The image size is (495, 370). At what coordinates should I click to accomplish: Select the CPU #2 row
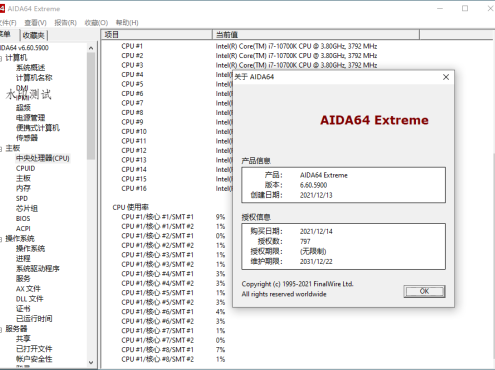pyautogui.click(x=132, y=56)
